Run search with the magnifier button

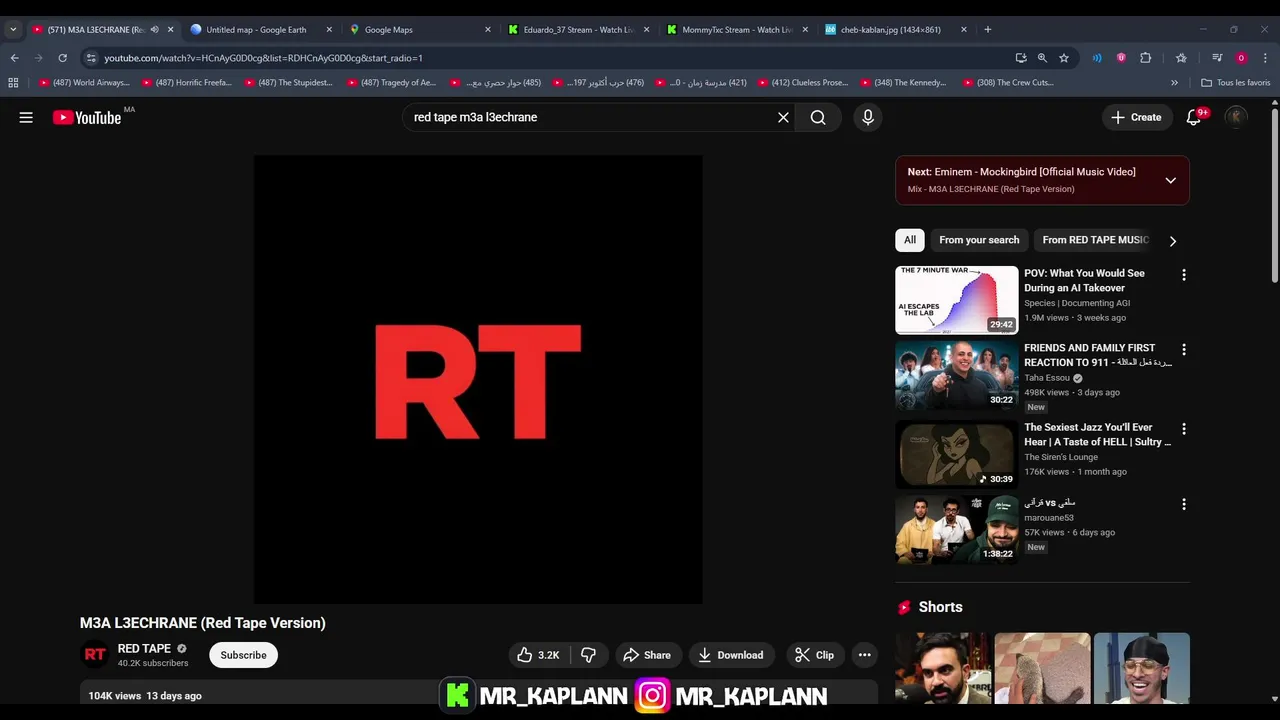[x=818, y=117]
